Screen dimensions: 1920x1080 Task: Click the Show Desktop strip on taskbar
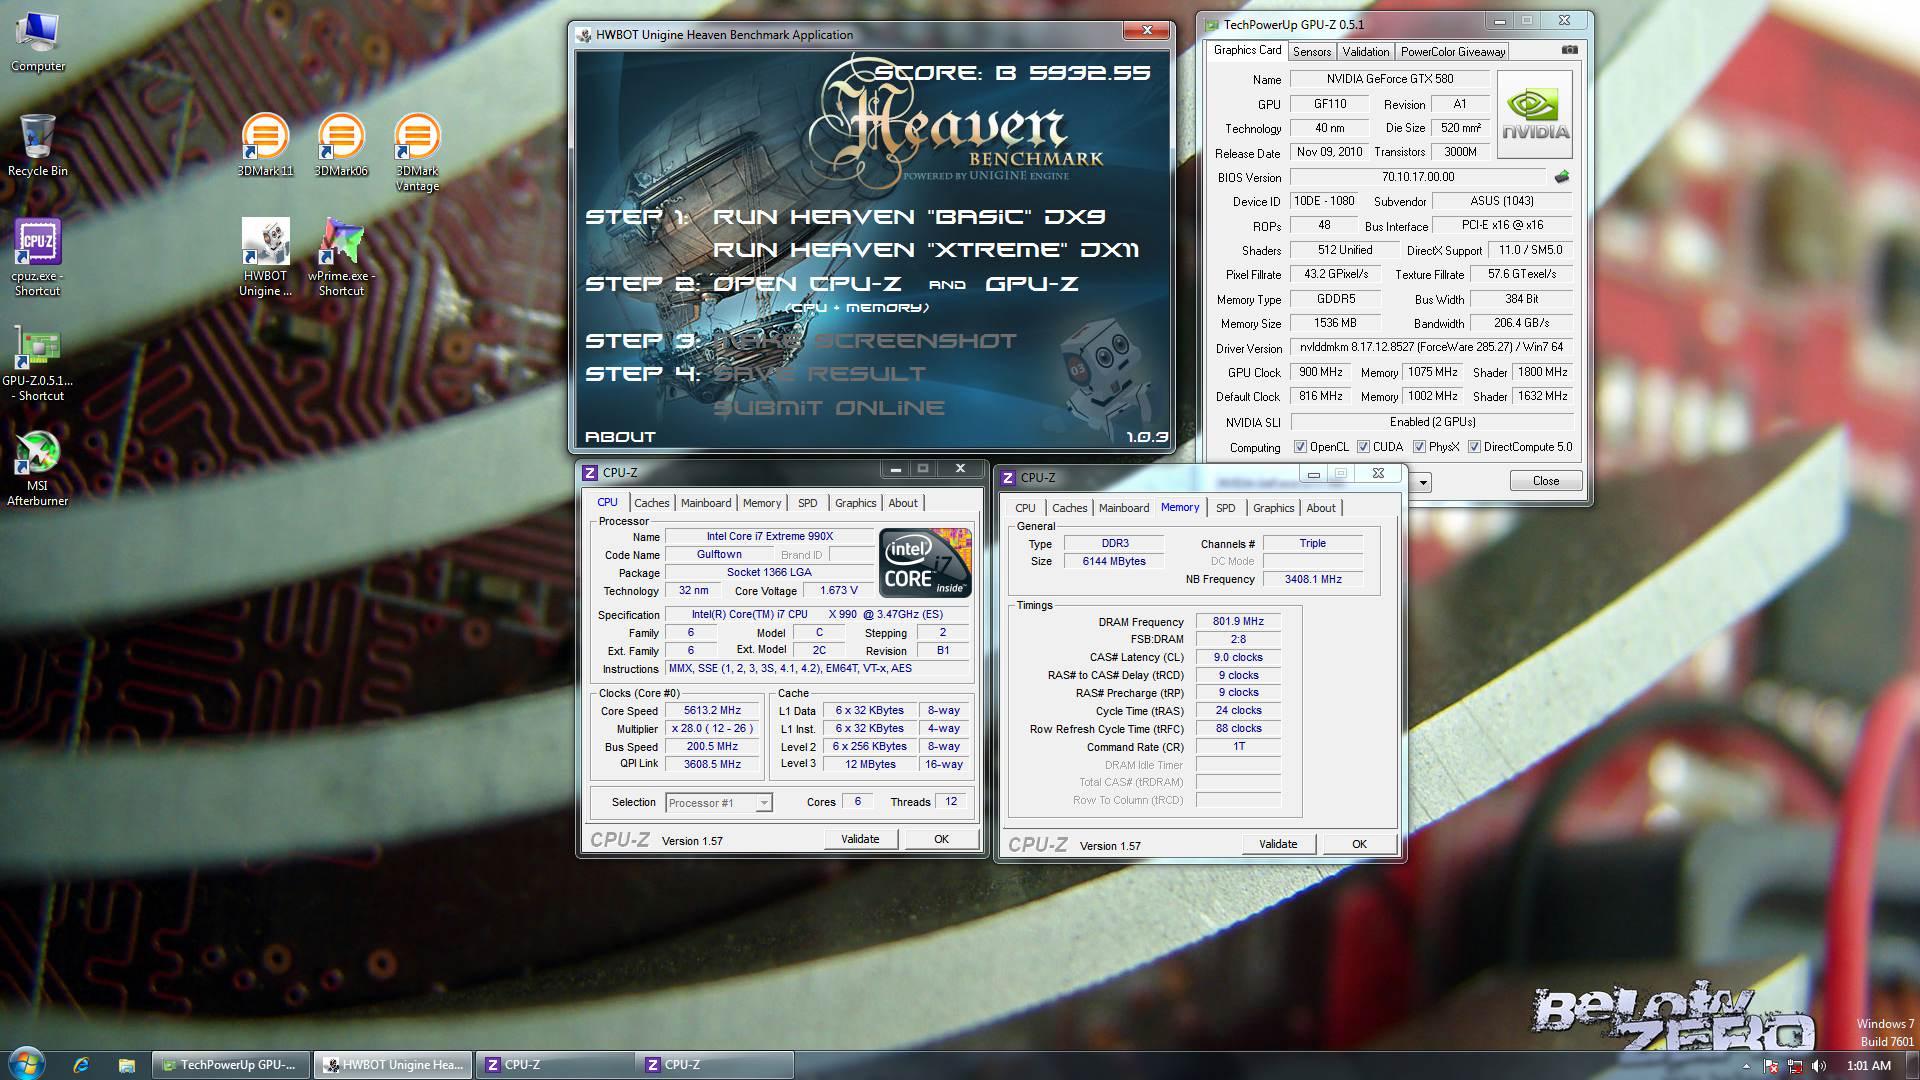(1912, 1065)
